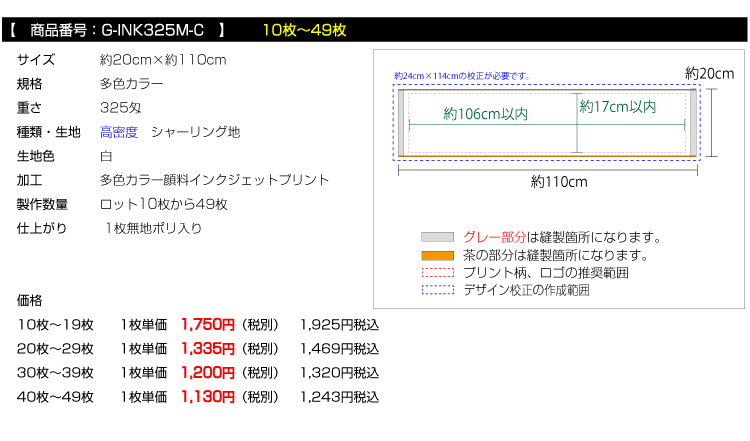Click デザイン校正の作成範囲 legend text
This screenshot has height=441, width=750.
click(526, 290)
